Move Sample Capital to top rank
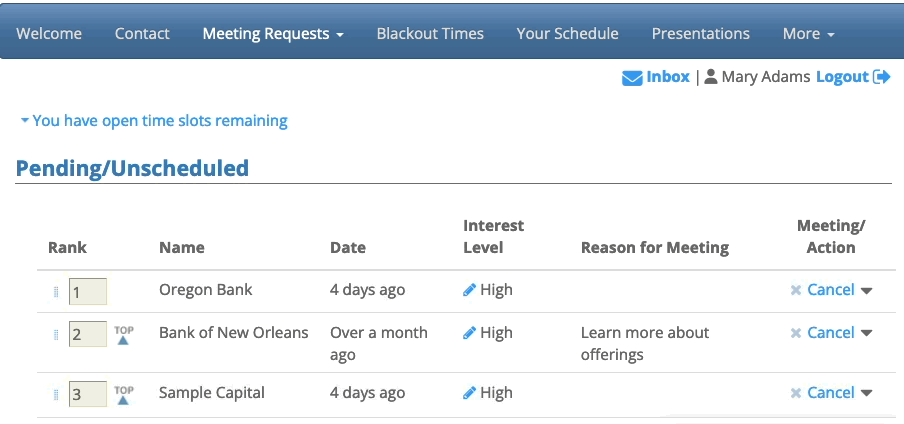The height and width of the screenshot is (424, 904). tap(123, 394)
